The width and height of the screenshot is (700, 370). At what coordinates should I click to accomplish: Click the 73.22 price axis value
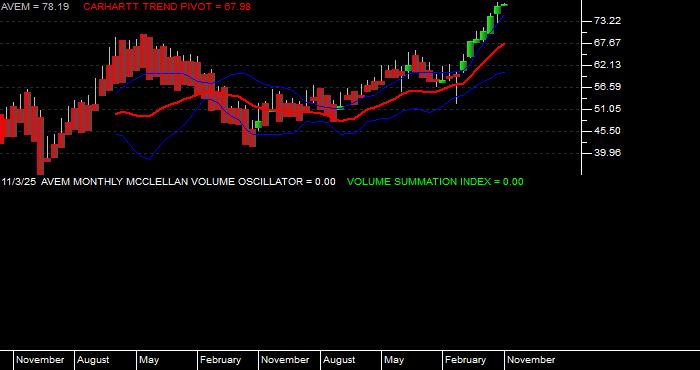click(x=608, y=21)
